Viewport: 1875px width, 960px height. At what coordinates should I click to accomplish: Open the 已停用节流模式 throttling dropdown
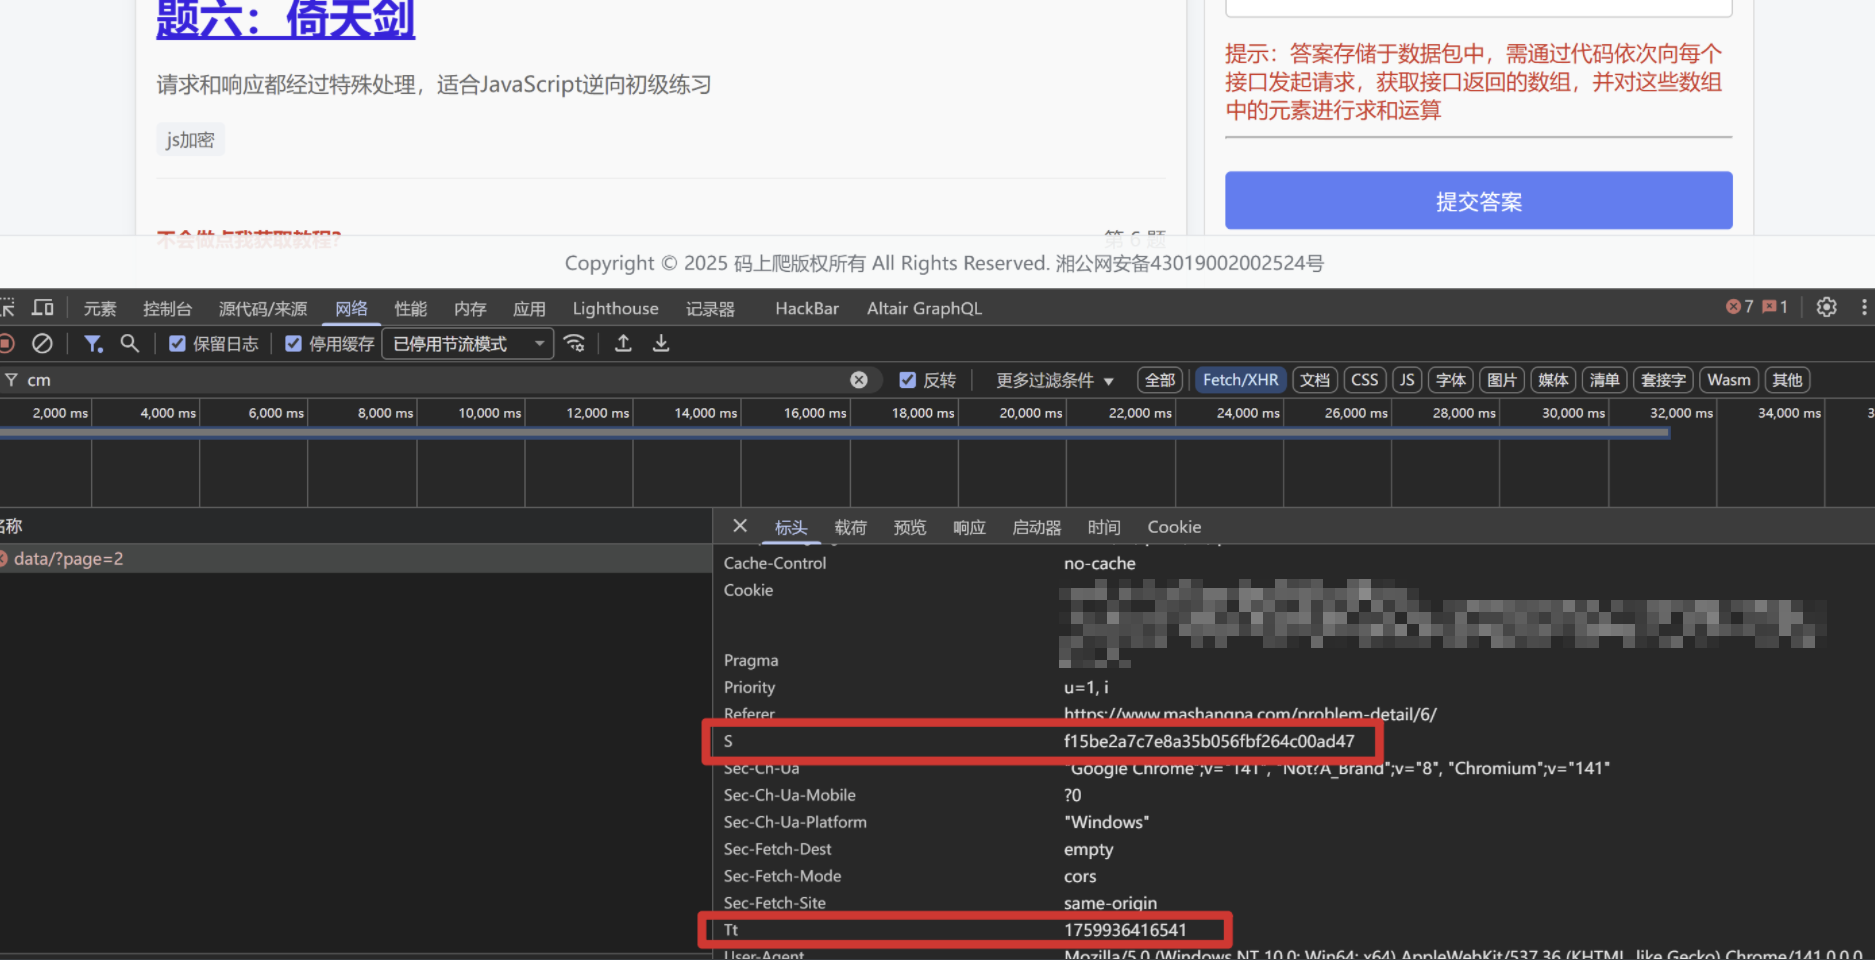(468, 344)
